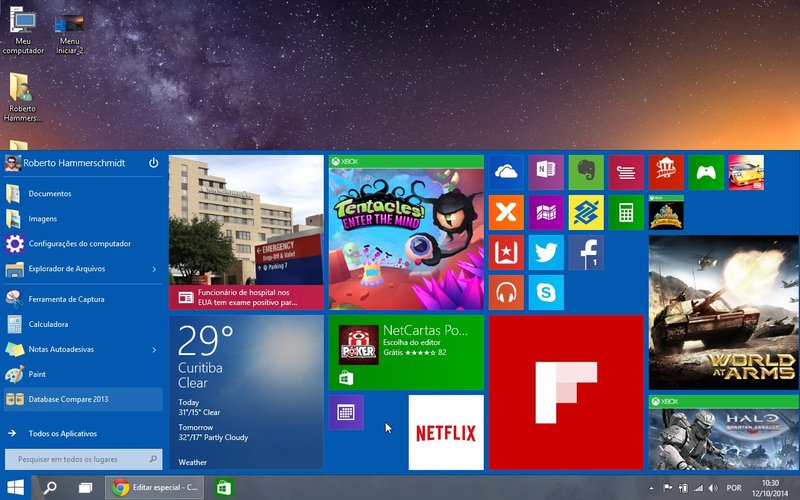800x500 pixels.
Task: Click the volume speaker tray icon
Action: (713, 488)
